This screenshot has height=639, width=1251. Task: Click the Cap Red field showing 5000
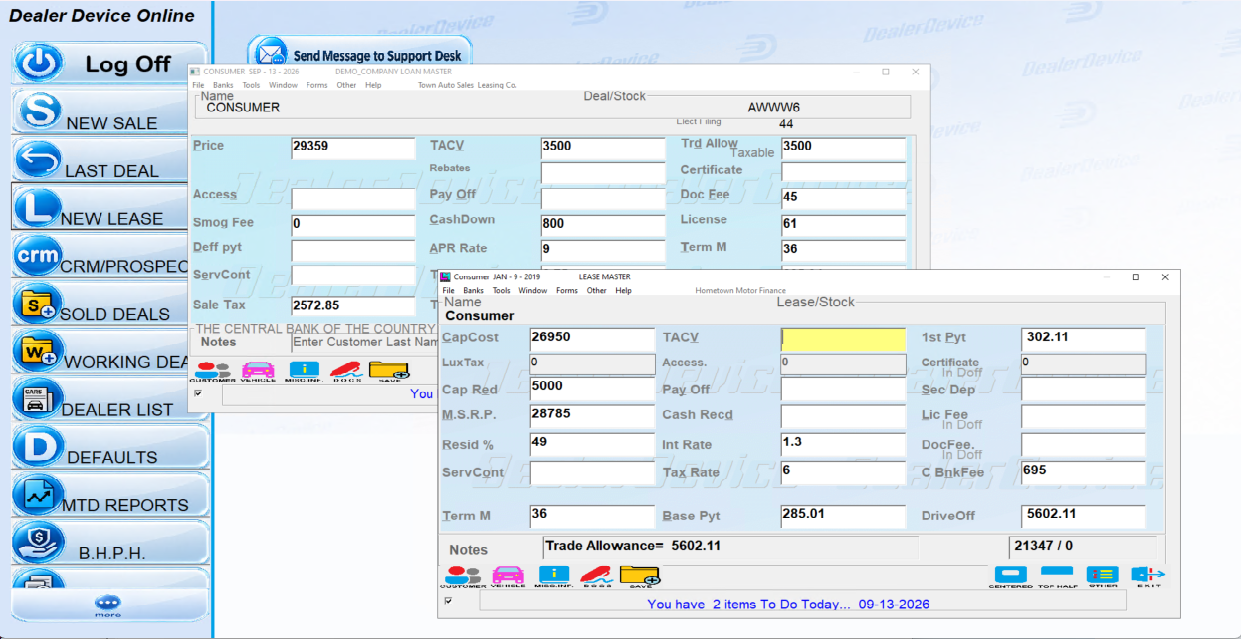tap(592, 388)
